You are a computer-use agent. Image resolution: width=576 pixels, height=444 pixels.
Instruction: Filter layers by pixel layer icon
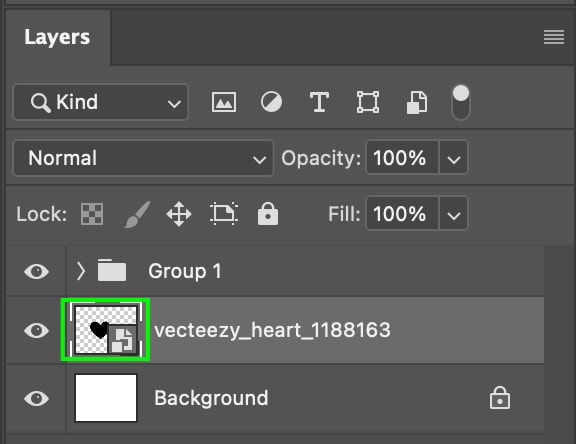coord(224,102)
